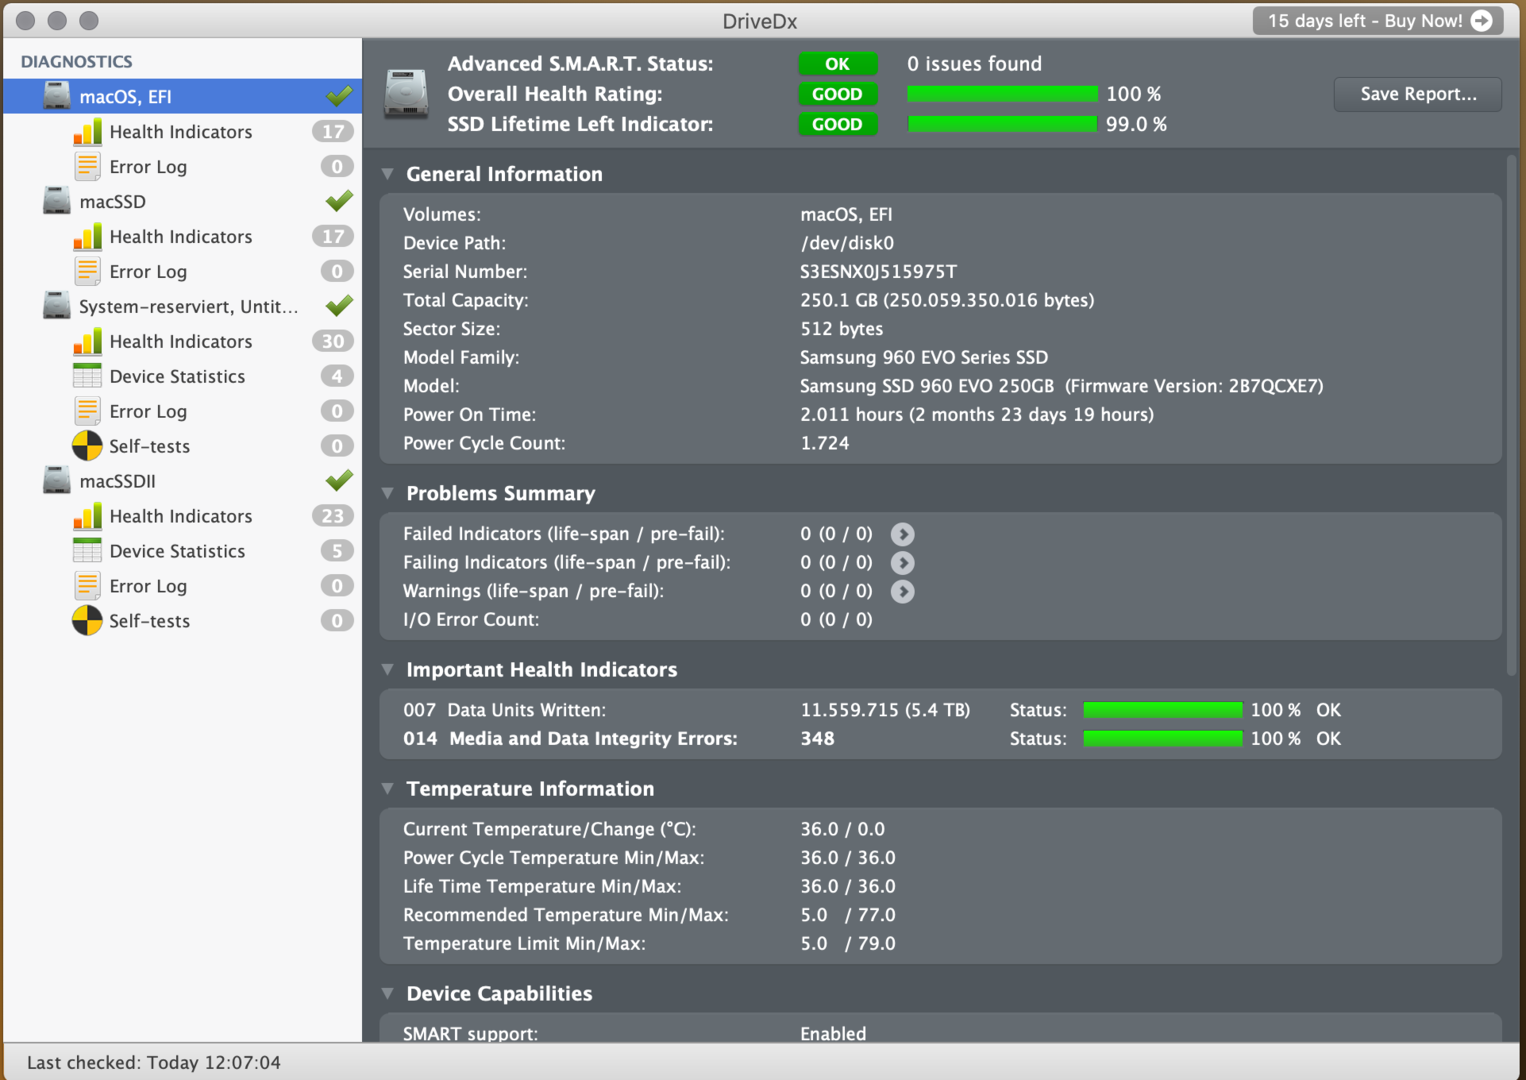The width and height of the screenshot is (1526, 1080).
Task: Click 007 Data Units Written row label
Action: tap(504, 710)
